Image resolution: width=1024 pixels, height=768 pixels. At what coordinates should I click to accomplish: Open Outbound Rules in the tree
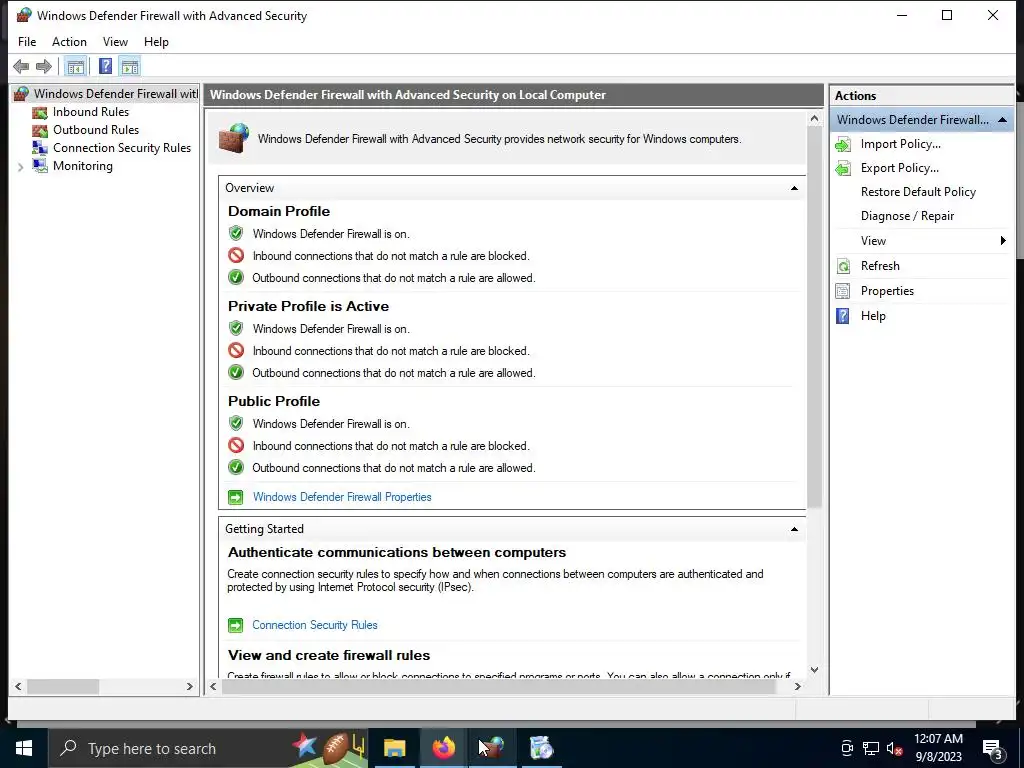(x=96, y=130)
